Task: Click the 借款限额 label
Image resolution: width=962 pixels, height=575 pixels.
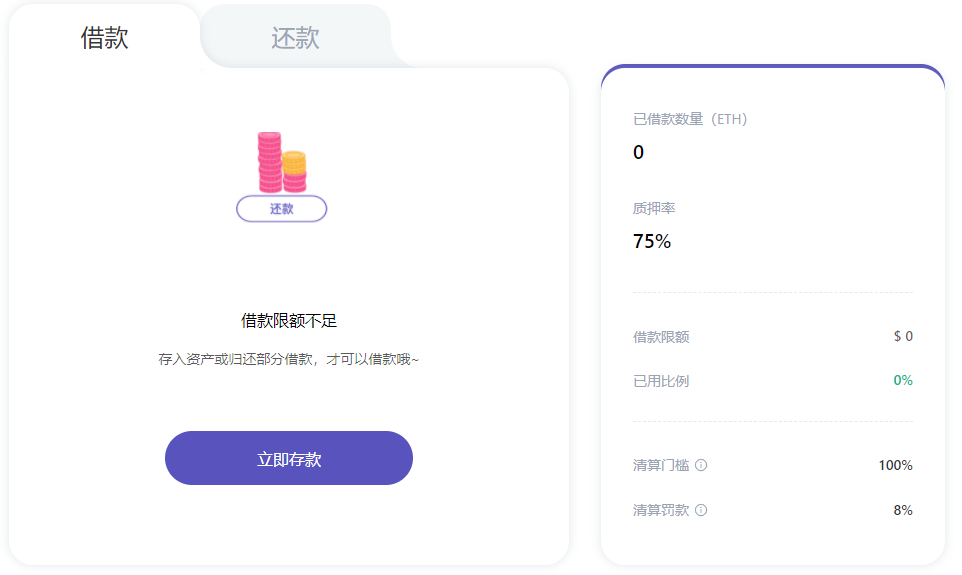Action: coord(661,337)
